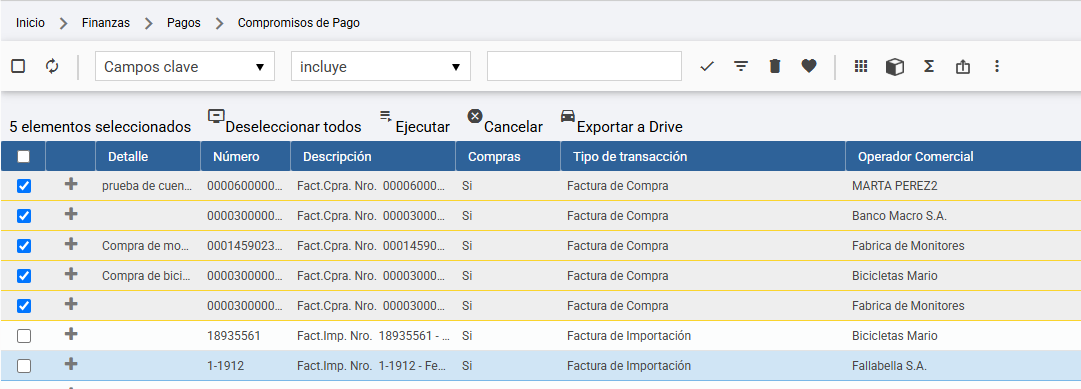Uncheck the Banco Macro S.A. row checkbox
This screenshot has width=1081, height=389.
point(23,216)
